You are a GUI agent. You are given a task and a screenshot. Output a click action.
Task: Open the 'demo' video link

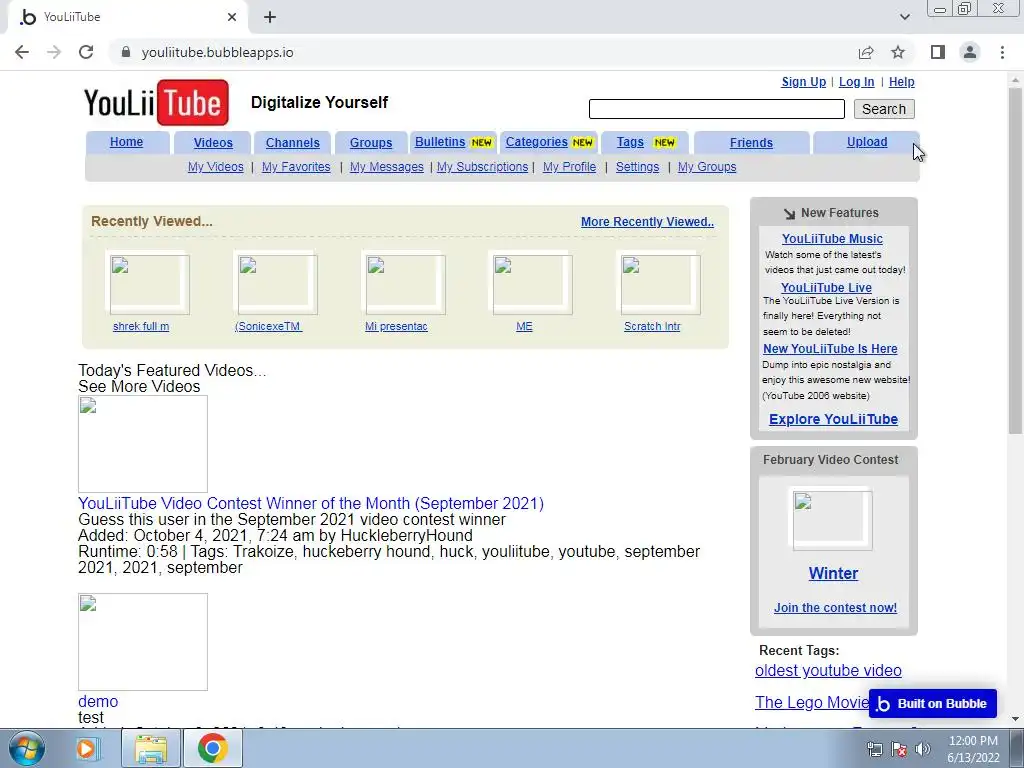98,701
